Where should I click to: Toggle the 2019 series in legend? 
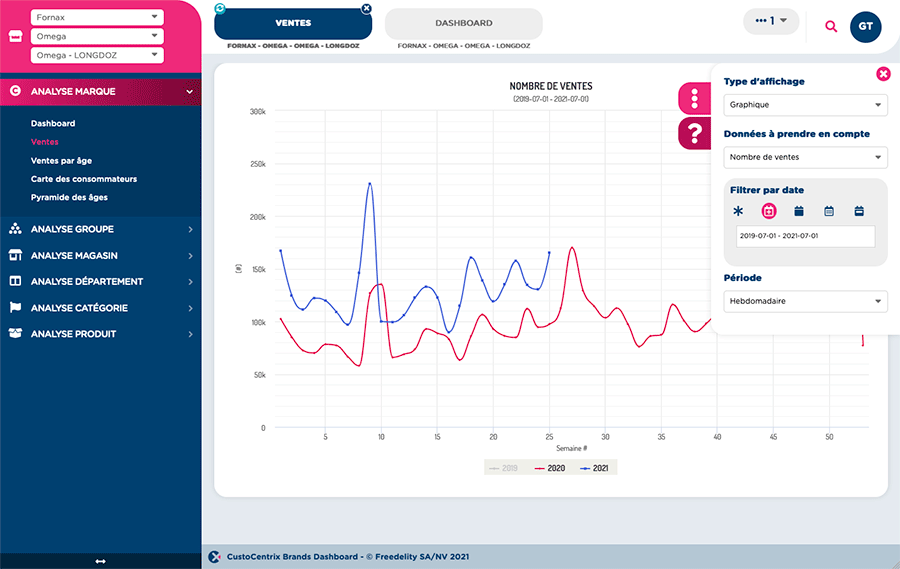click(502, 467)
